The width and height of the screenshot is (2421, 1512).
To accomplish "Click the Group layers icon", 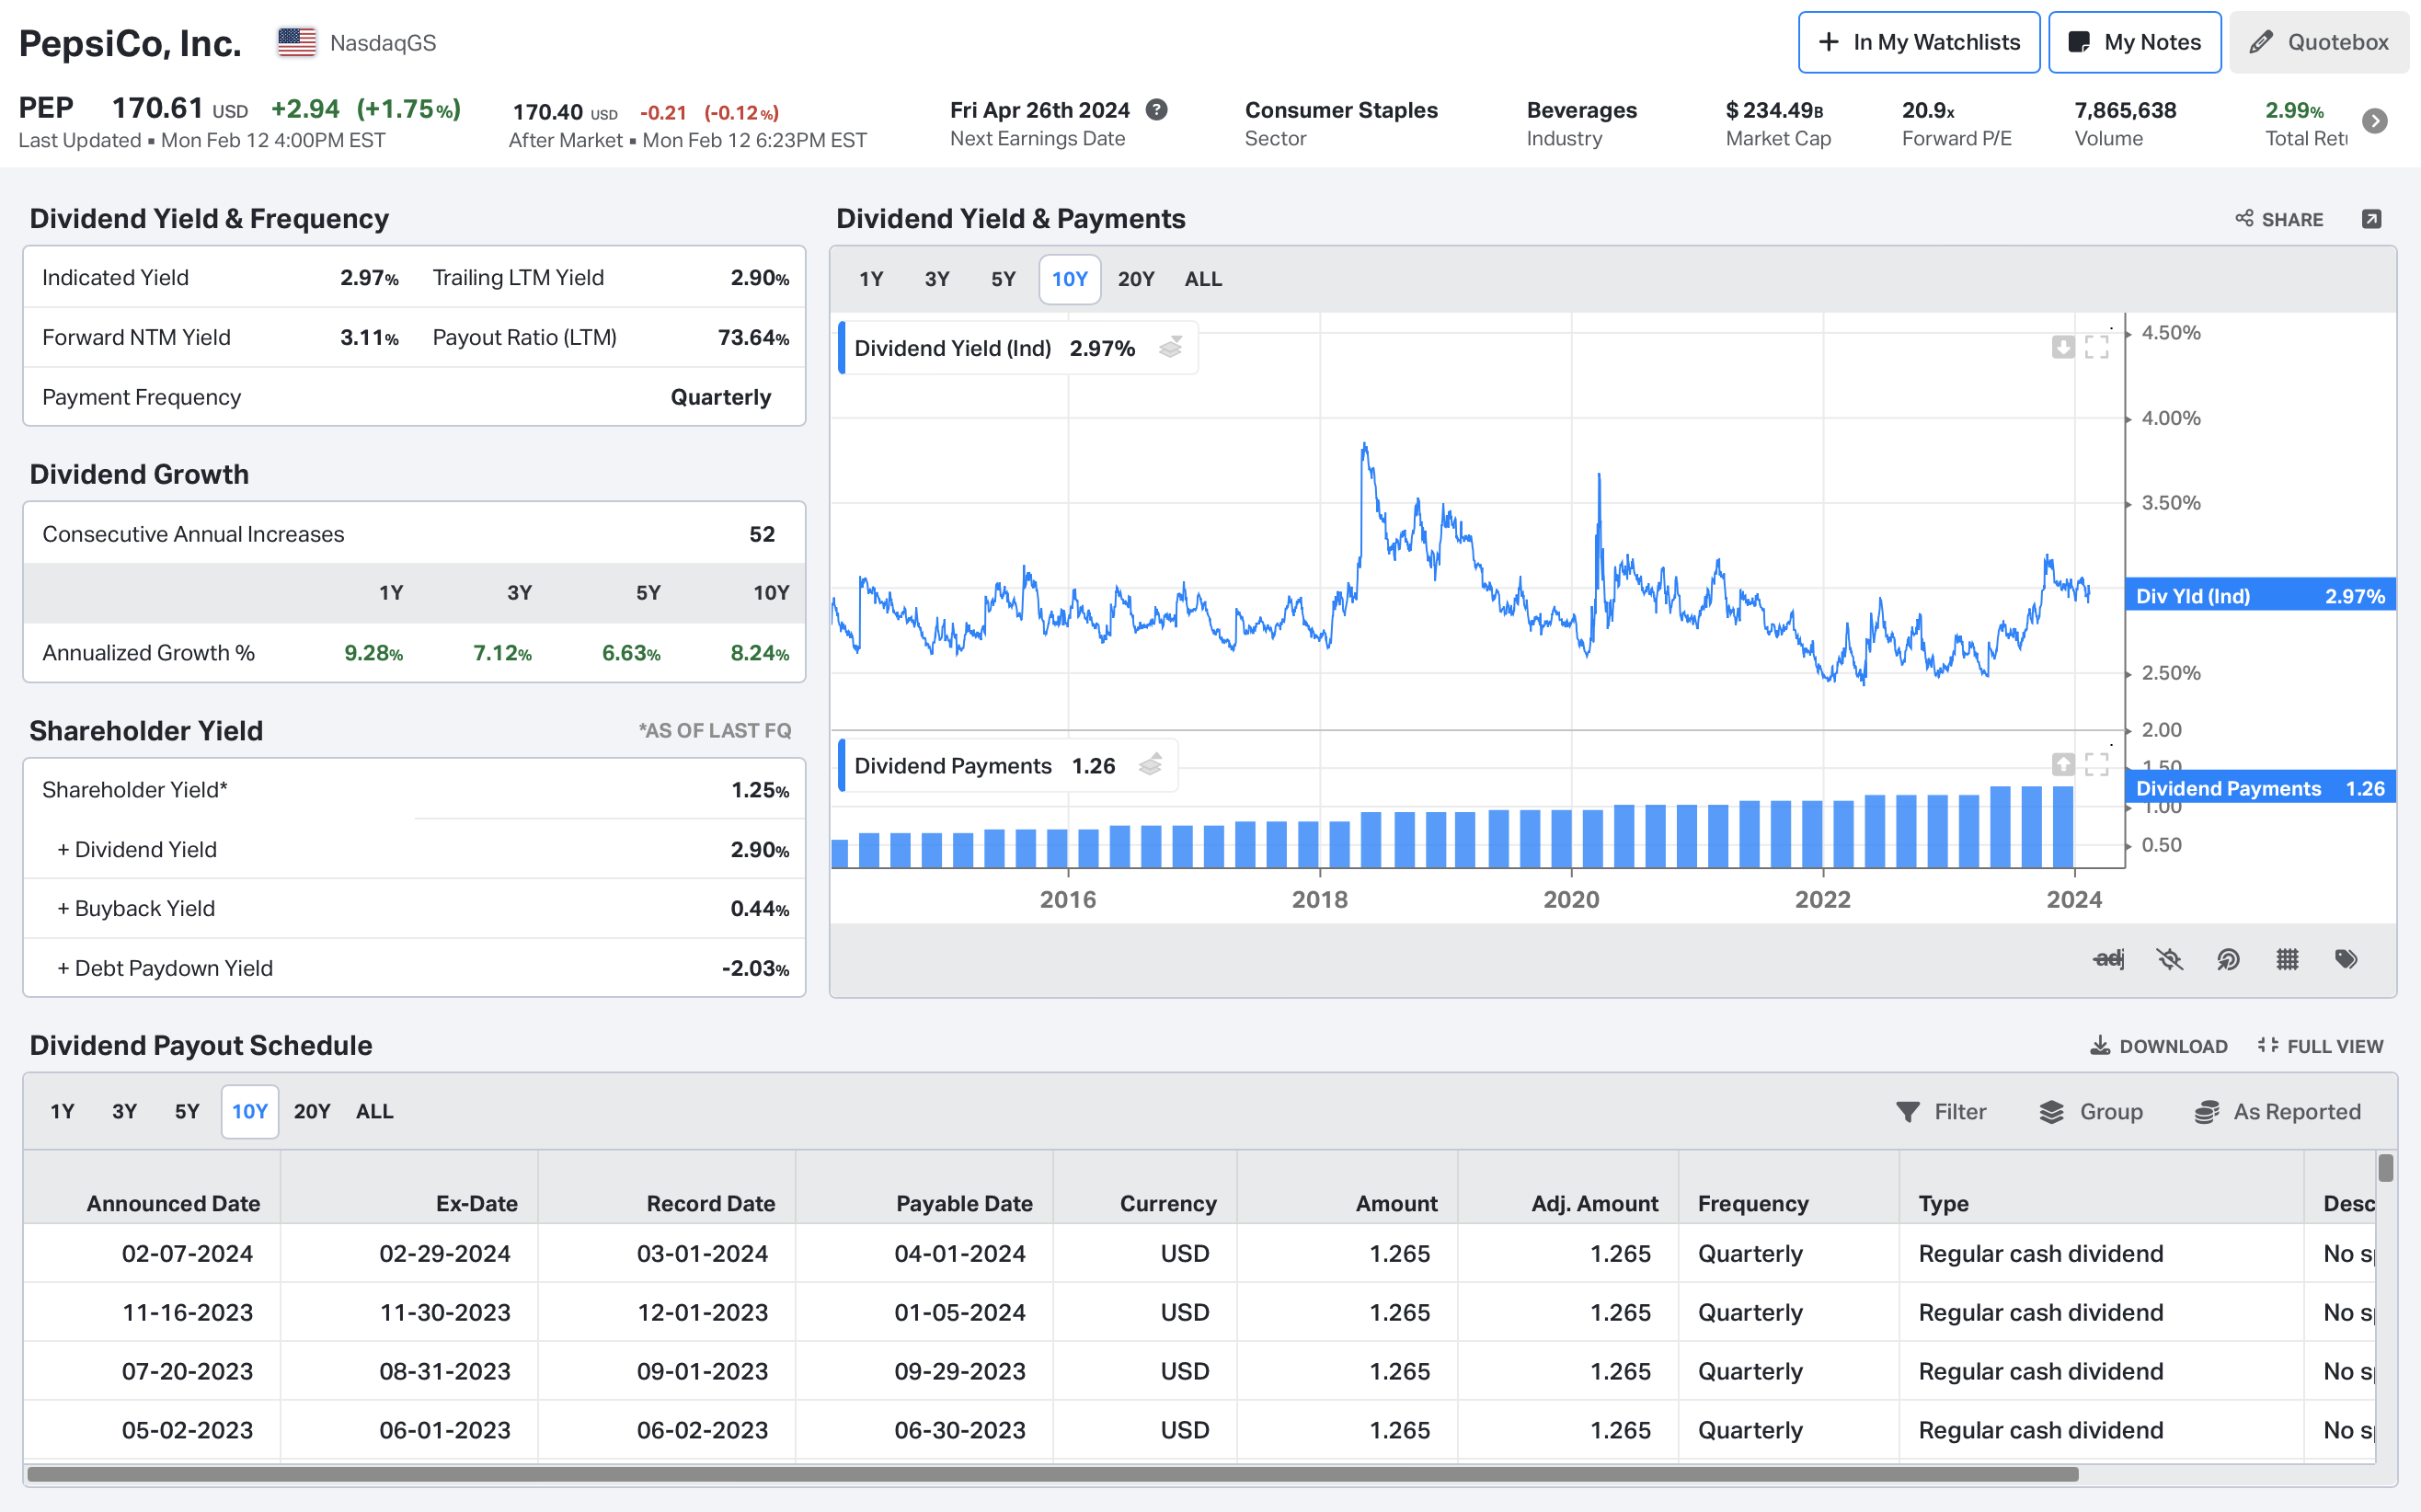I will coord(2052,1111).
